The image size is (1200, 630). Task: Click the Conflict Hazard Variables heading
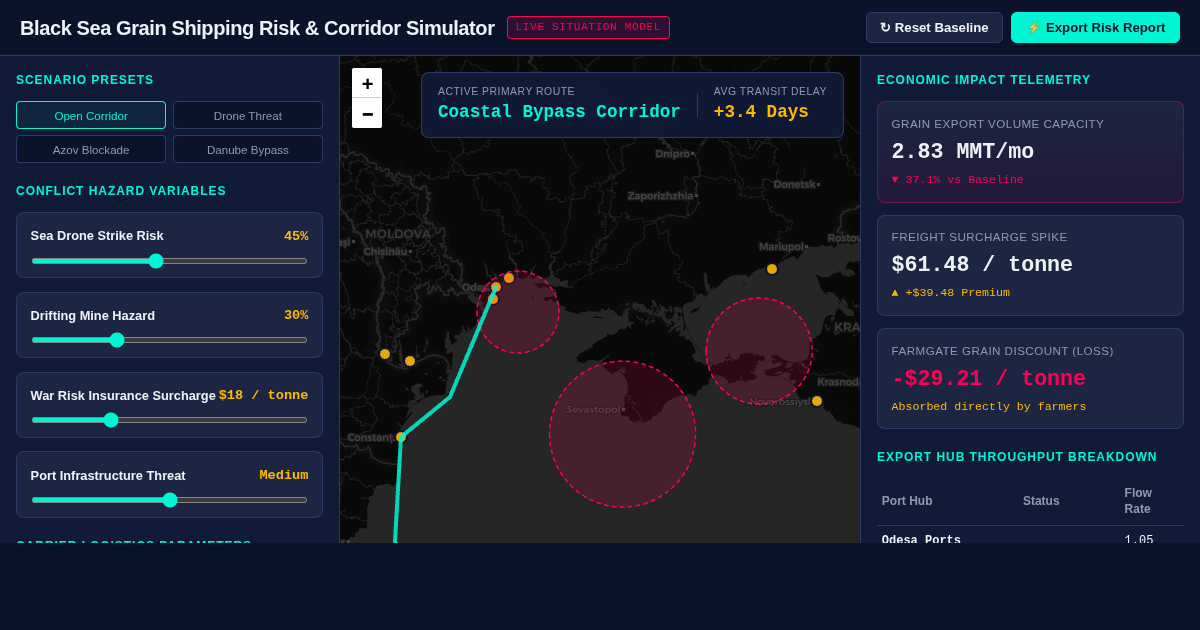(x=121, y=191)
